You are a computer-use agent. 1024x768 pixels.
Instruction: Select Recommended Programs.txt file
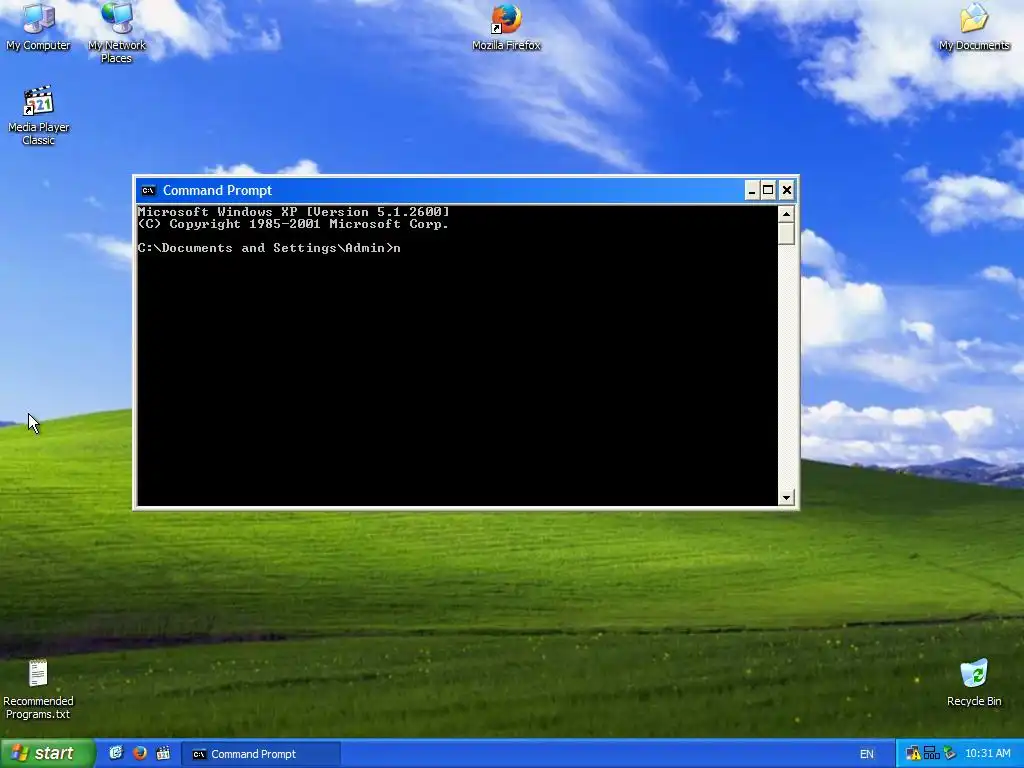(39, 690)
